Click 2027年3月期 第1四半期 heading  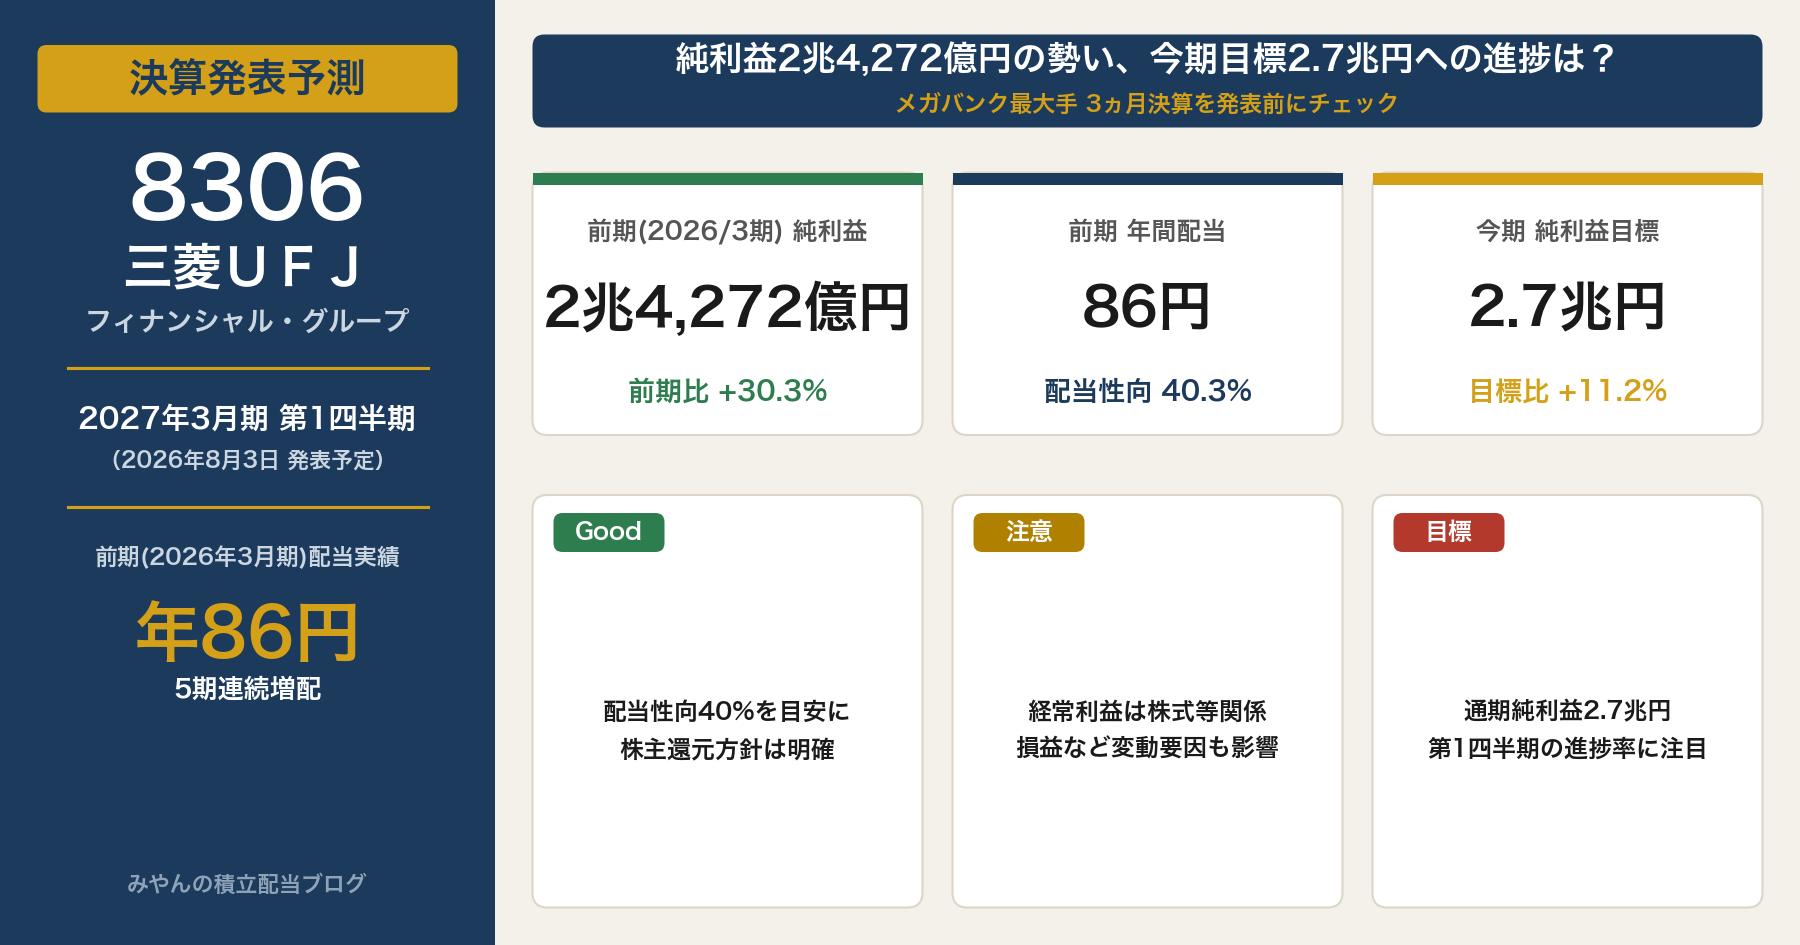[247, 418]
